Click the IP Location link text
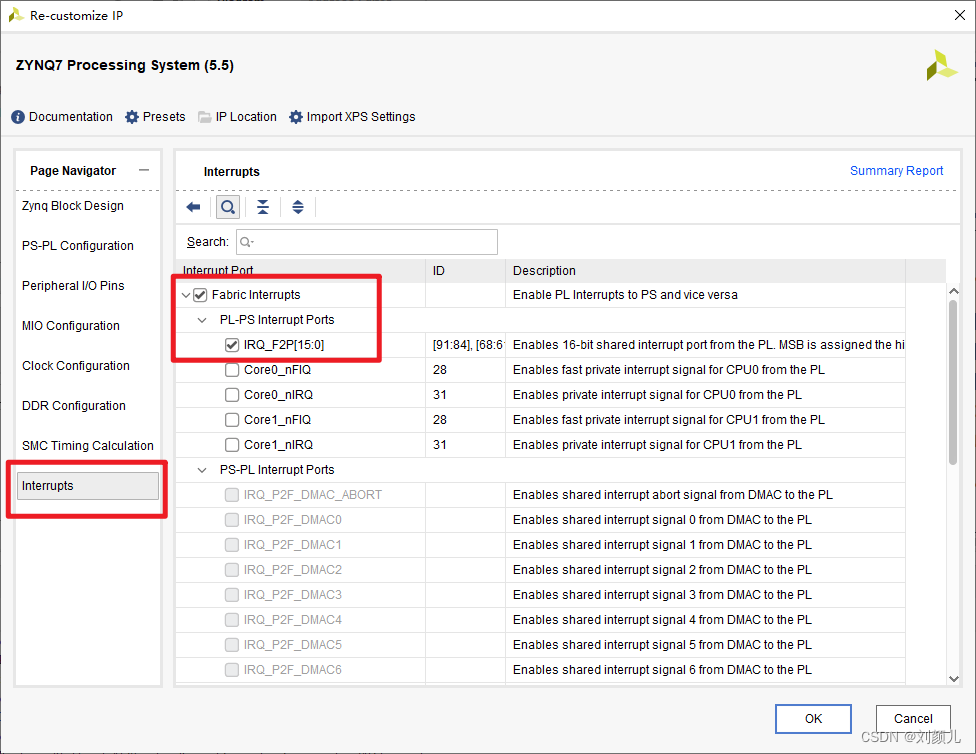This screenshot has width=976, height=754. click(x=246, y=117)
